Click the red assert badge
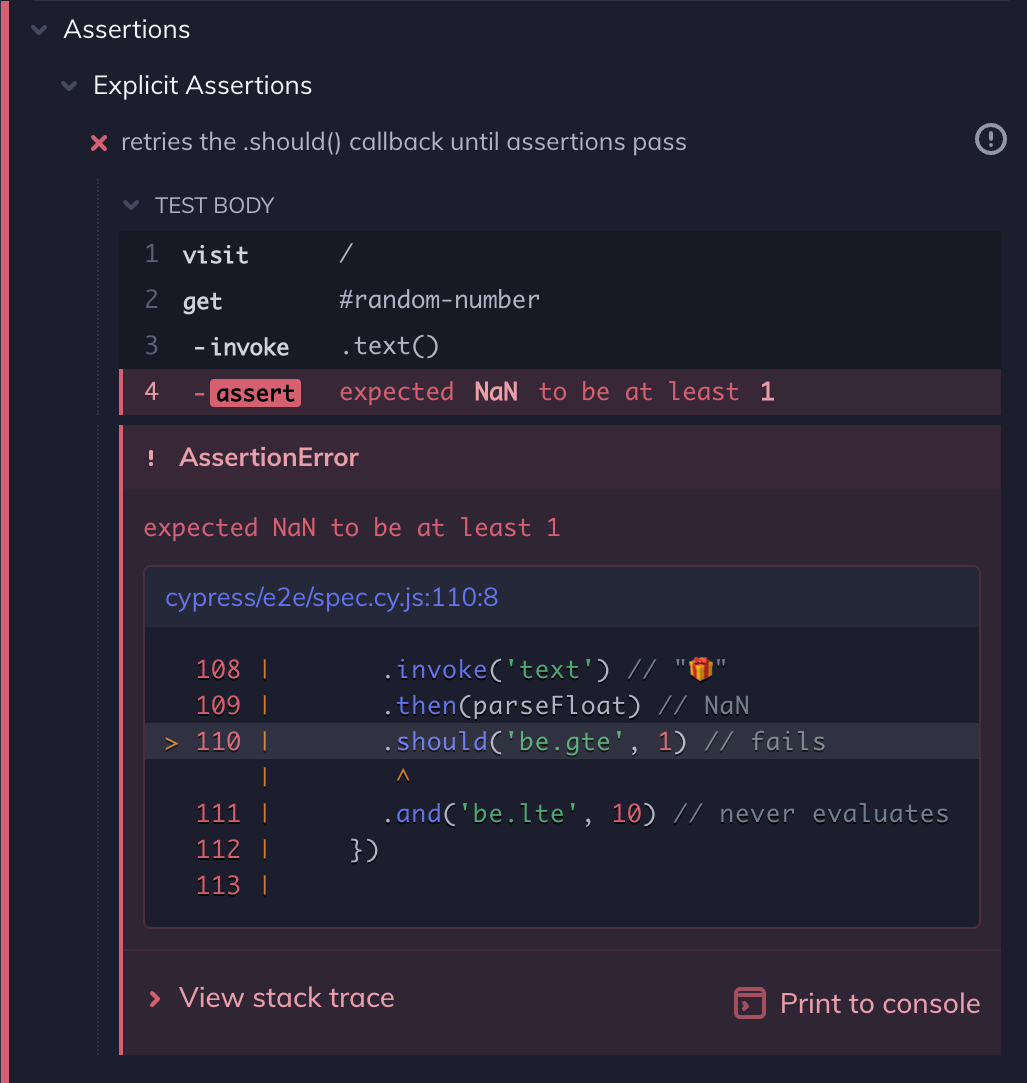 [255, 393]
